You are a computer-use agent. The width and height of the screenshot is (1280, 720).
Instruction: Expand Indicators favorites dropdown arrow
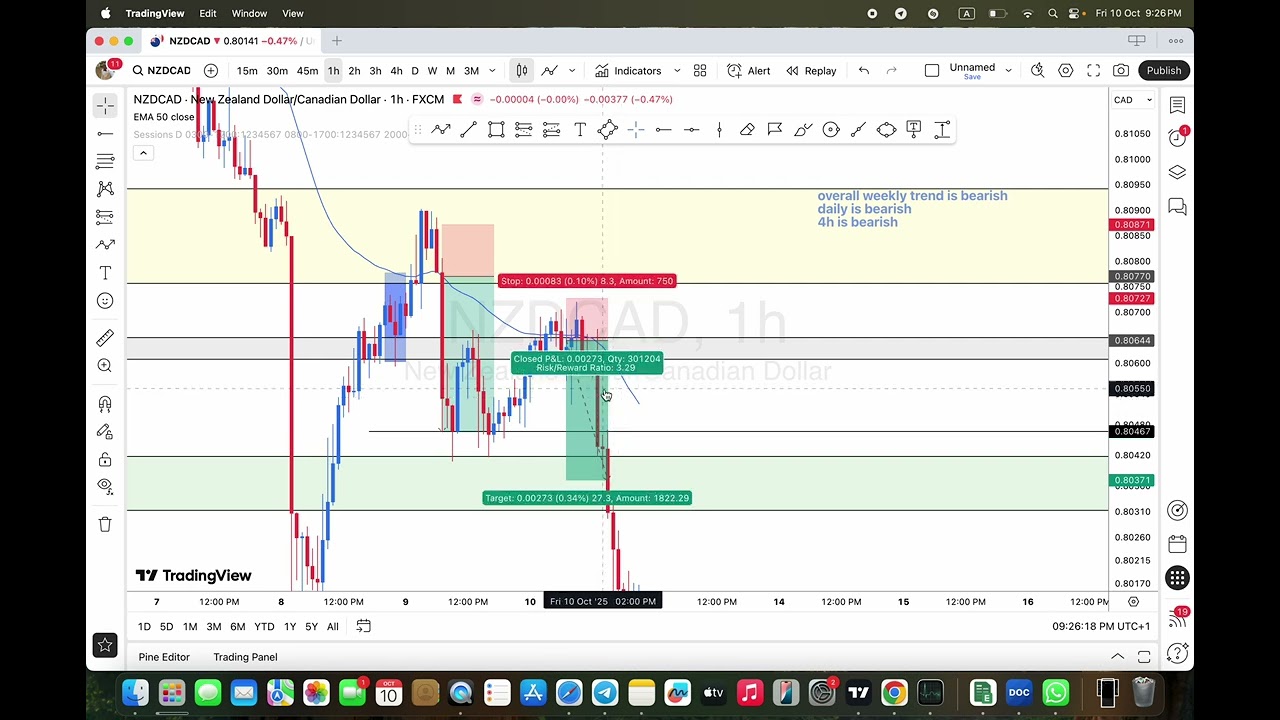click(x=677, y=70)
